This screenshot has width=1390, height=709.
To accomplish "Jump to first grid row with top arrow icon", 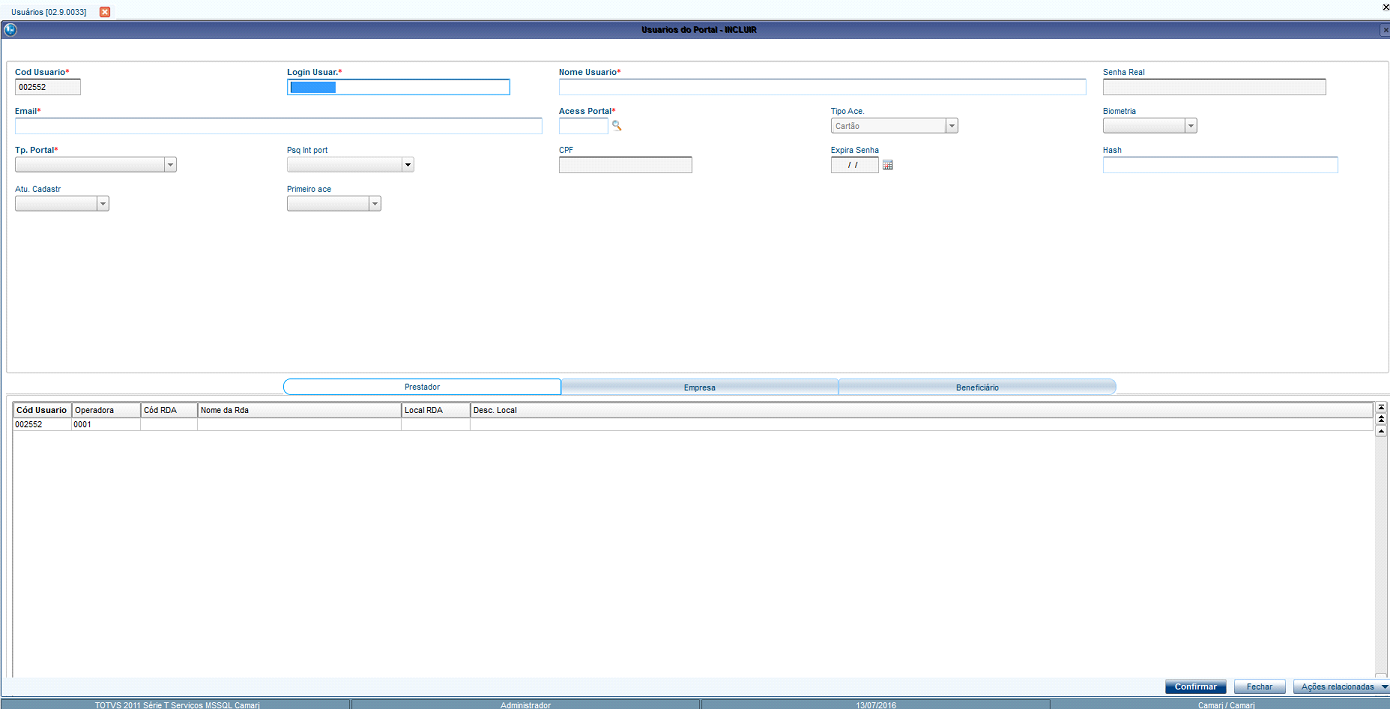I will point(1381,408).
